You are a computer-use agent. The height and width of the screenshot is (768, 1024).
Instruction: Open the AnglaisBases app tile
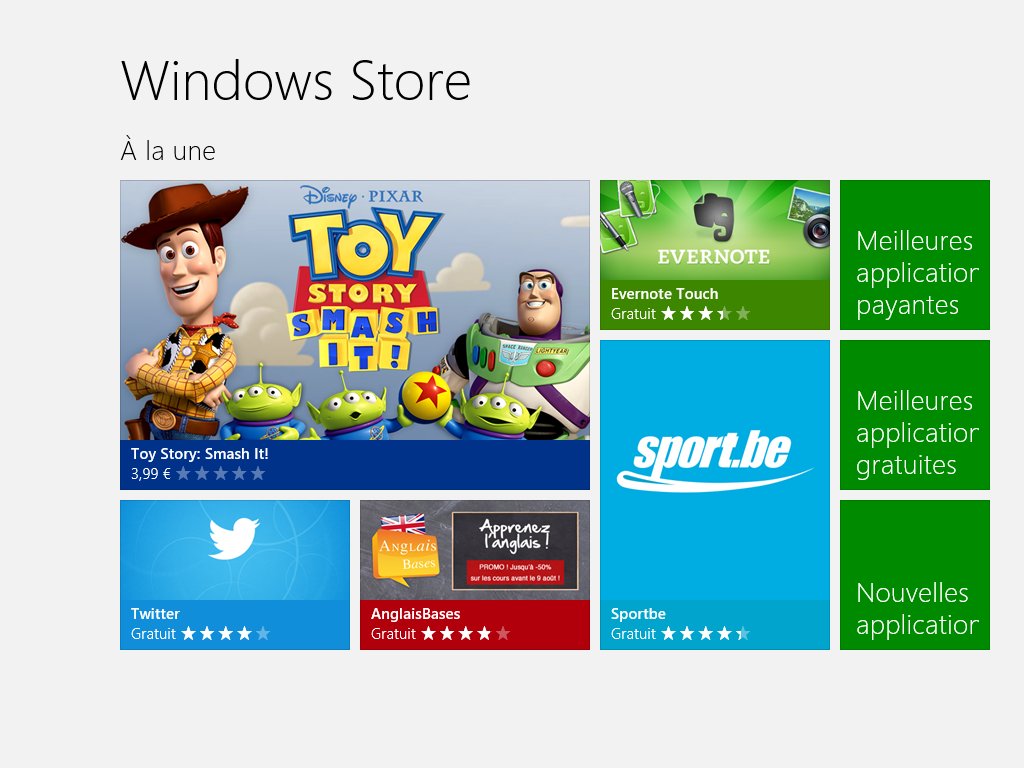475,575
